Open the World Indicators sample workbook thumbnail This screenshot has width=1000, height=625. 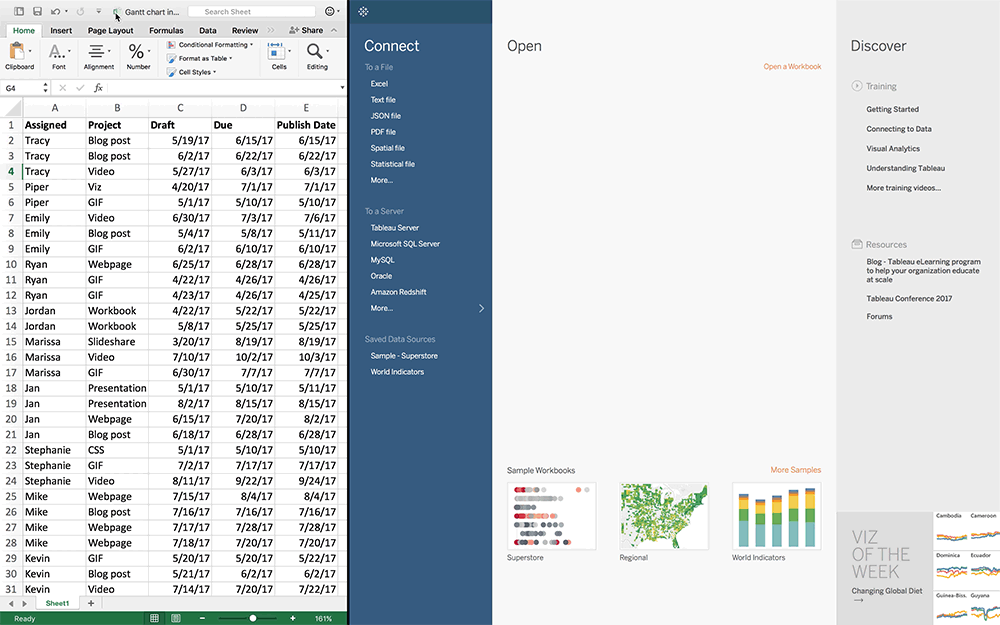point(776,516)
